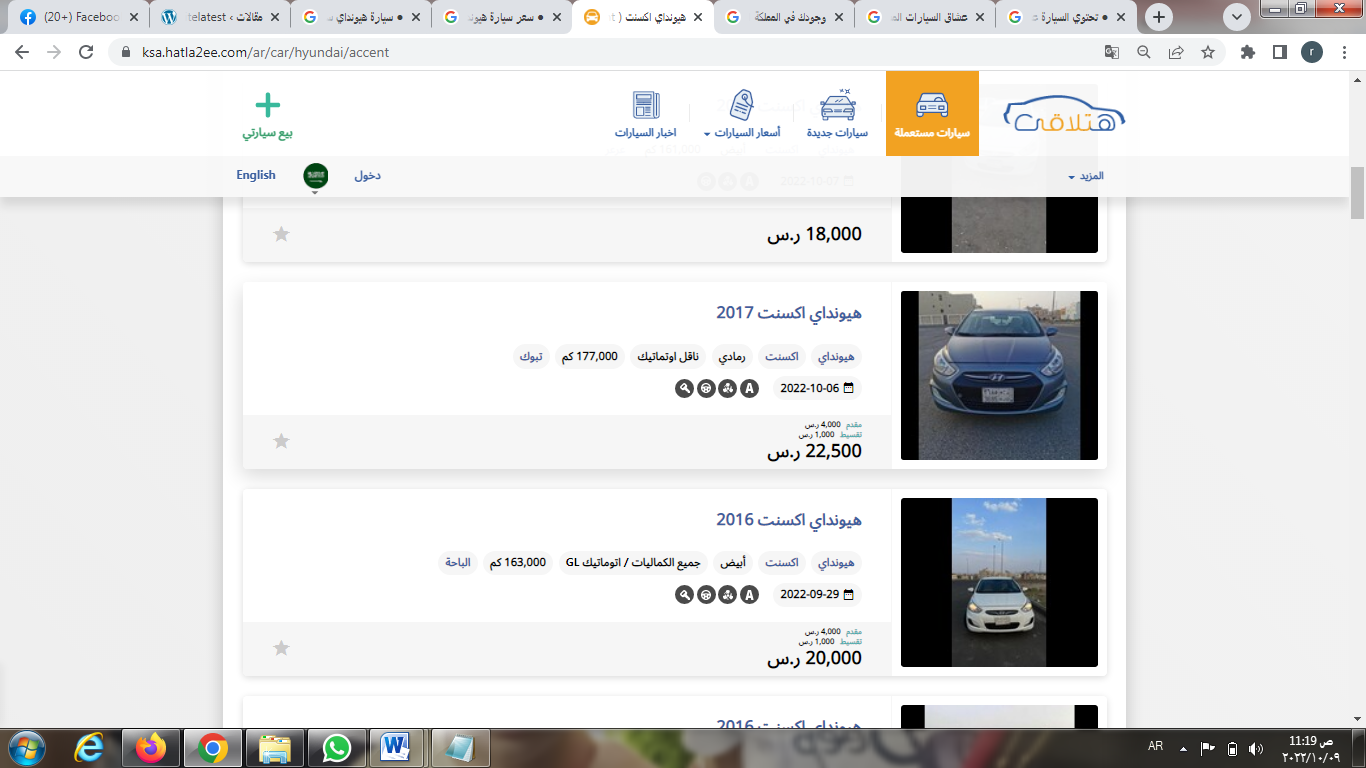The height and width of the screenshot is (768, 1366).
Task: Open the Used Cars (سيارات مستعملة) section
Action: [x=932, y=113]
